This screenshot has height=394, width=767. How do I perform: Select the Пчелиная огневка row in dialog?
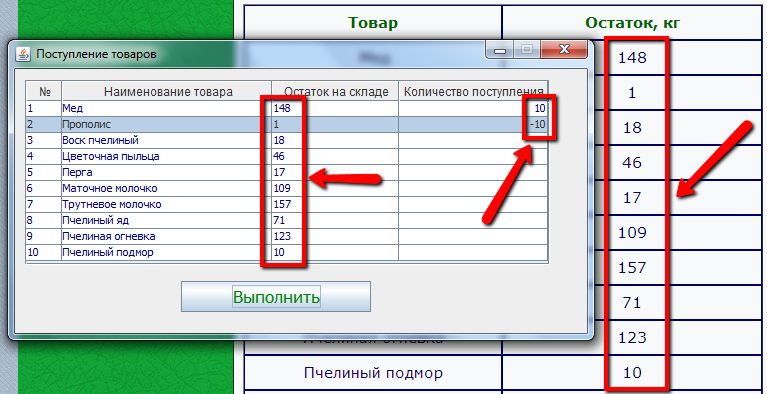click(x=287, y=236)
